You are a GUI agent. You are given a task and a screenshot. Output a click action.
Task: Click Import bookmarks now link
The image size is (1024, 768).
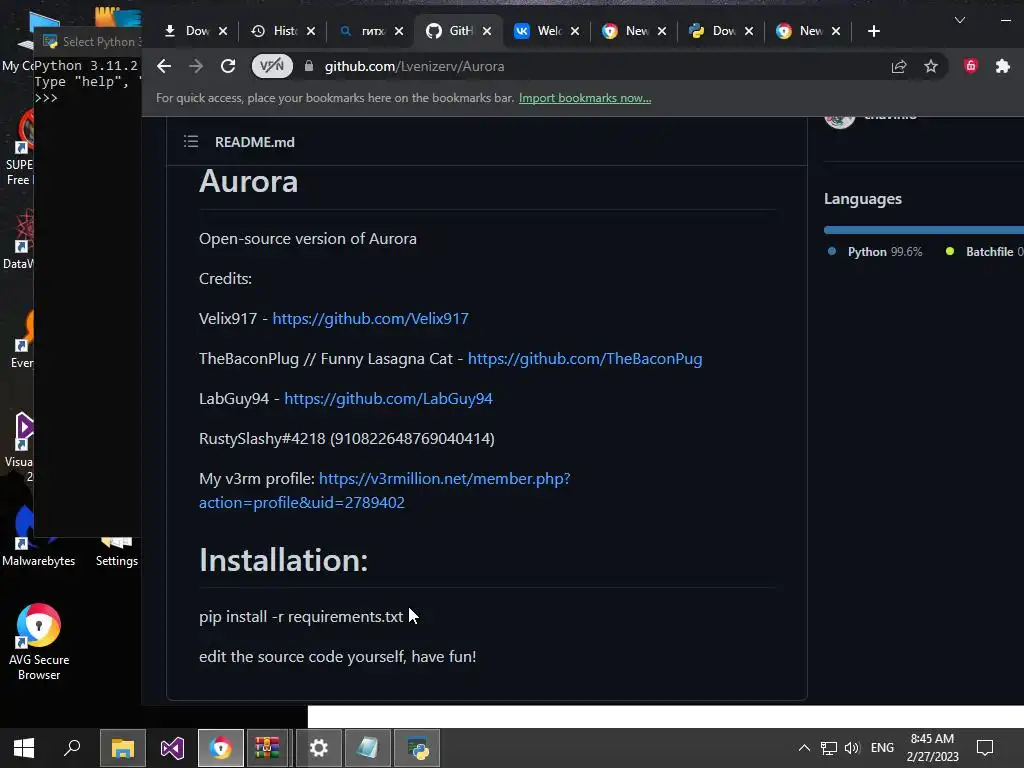tap(584, 98)
